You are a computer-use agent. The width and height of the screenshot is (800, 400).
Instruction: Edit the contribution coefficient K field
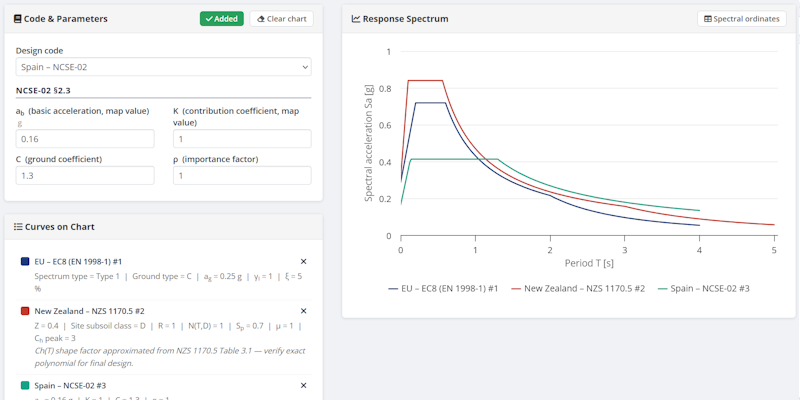tap(242, 139)
